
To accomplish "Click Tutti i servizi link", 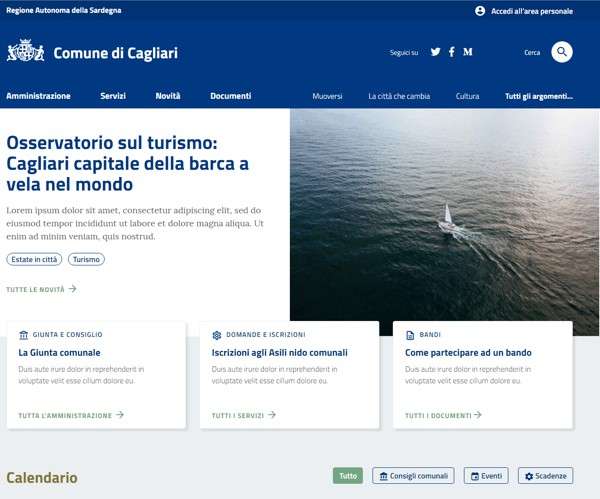I will point(238,416).
